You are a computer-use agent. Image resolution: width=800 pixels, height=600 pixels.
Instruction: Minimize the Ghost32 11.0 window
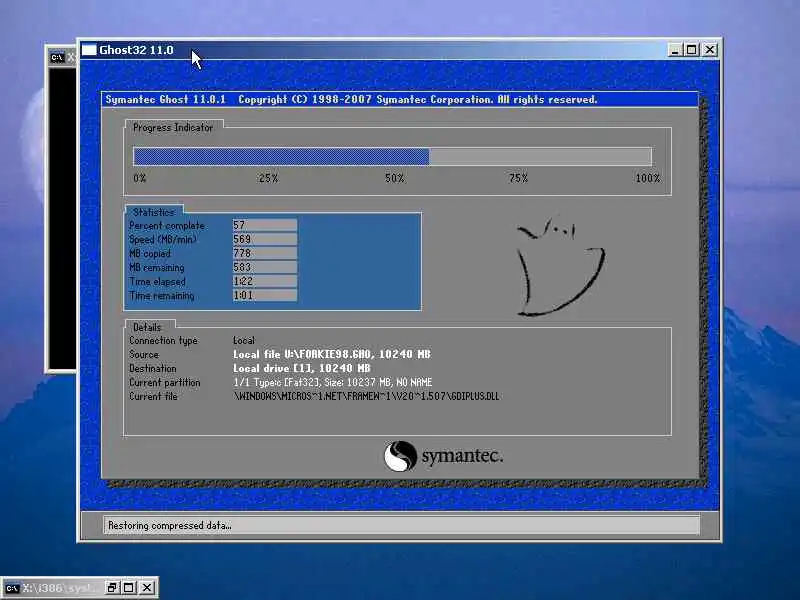[674, 50]
